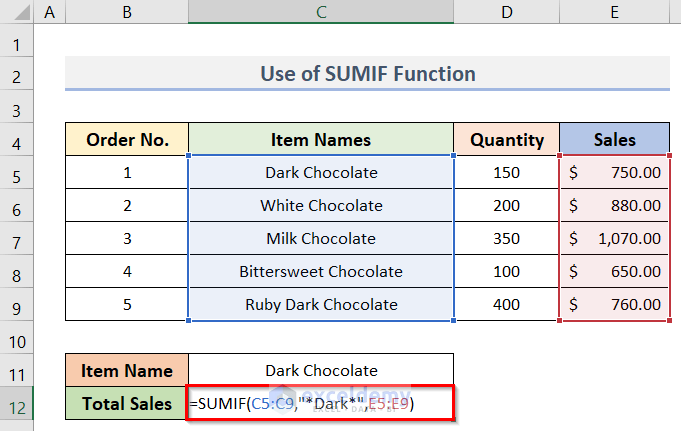Select the 'Ruby Dark Chocolate' cell

click(321, 304)
